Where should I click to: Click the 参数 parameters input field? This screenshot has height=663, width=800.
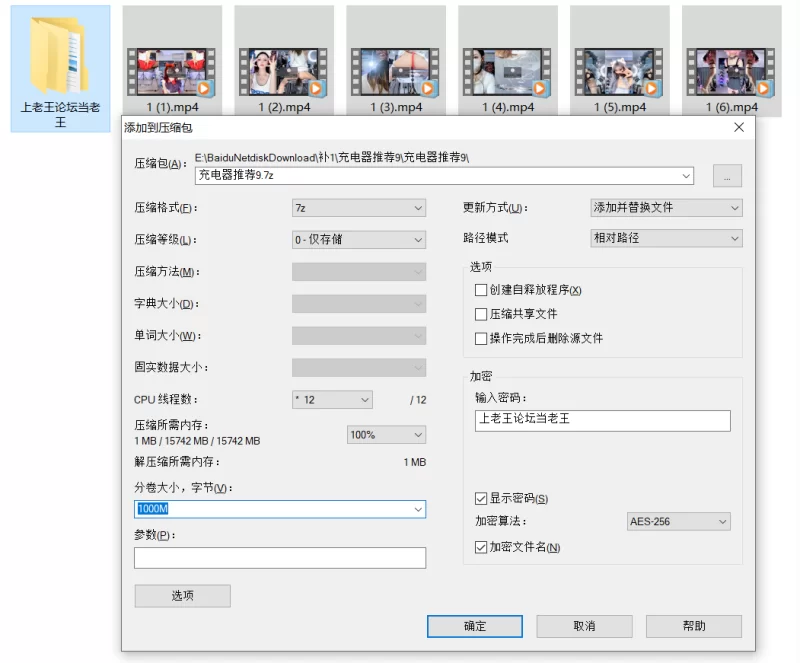(280, 558)
